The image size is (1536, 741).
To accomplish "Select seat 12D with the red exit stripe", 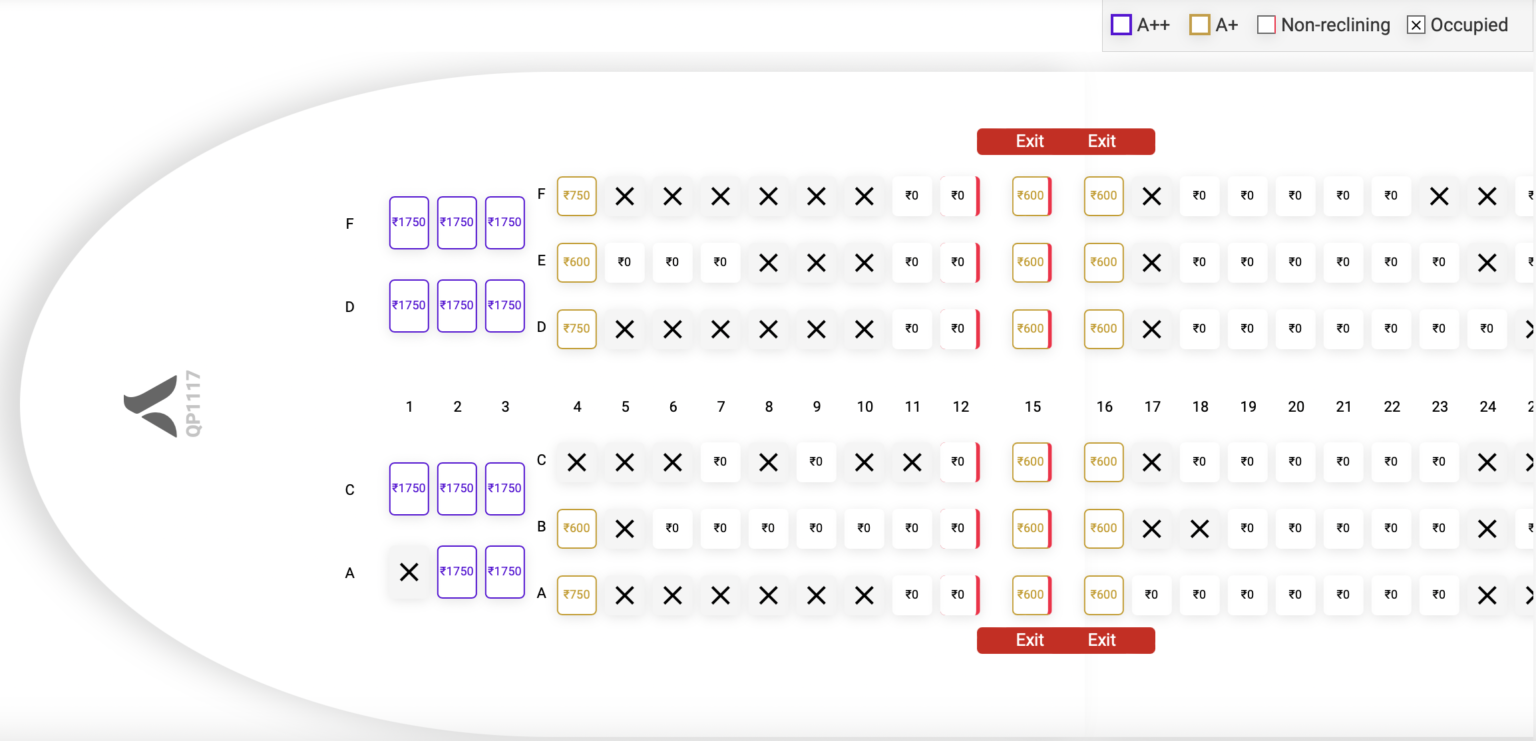I will click(x=958, y=328).
